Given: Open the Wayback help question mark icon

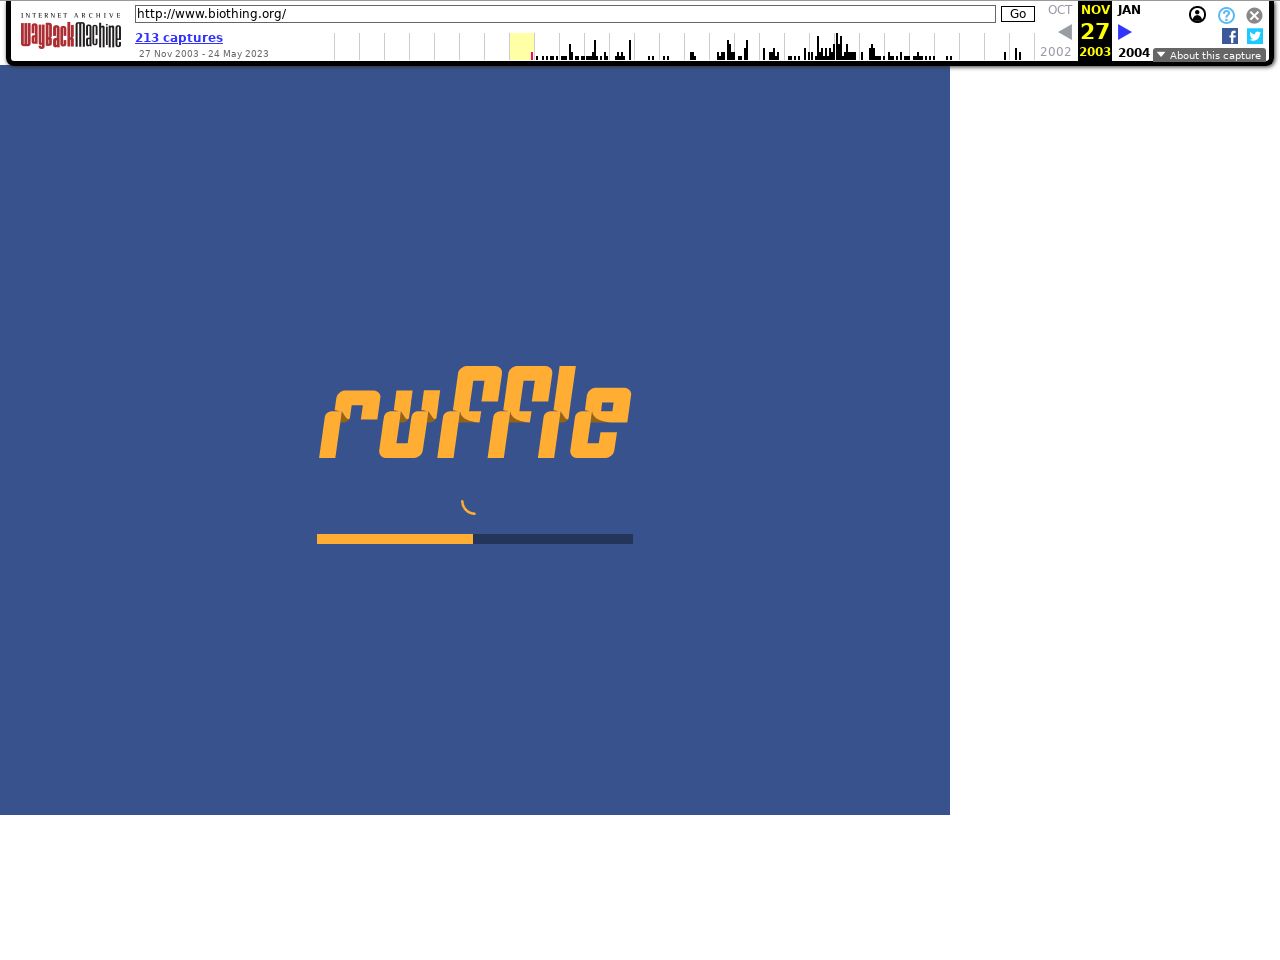Looking at the screenshot, I should click(x=1226, y=15).
